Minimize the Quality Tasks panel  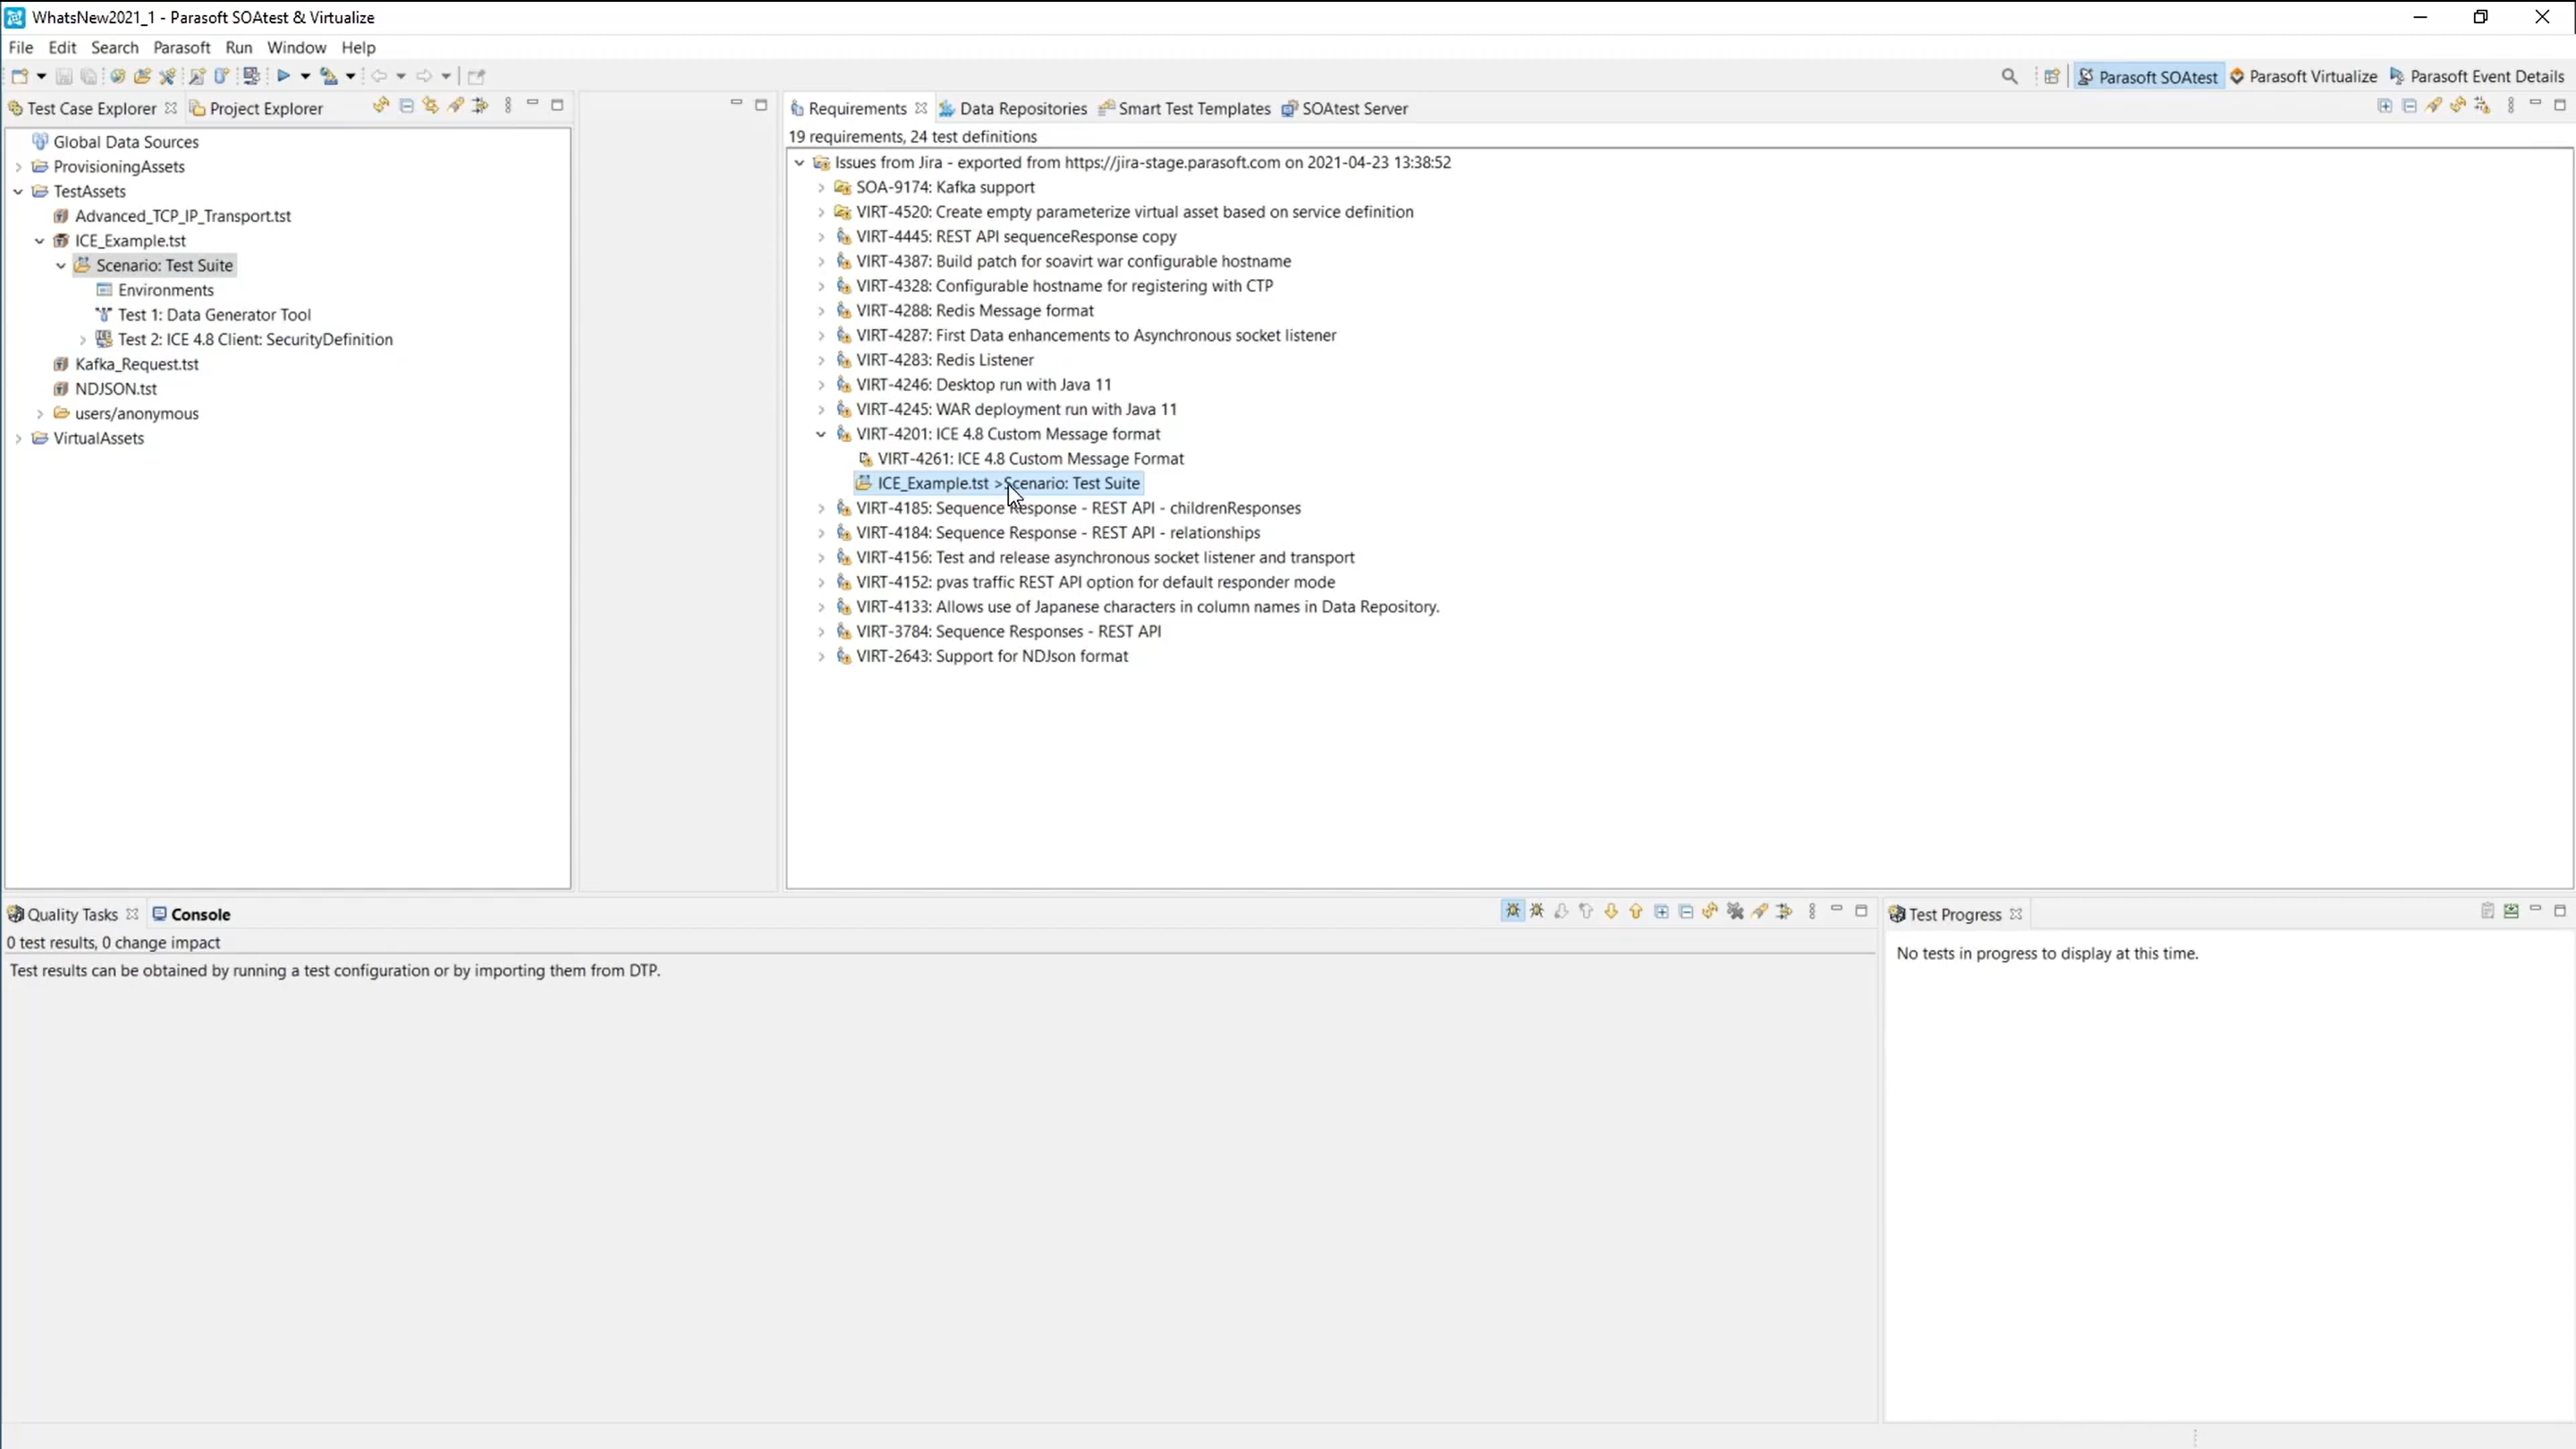[x=1836, y=909]
